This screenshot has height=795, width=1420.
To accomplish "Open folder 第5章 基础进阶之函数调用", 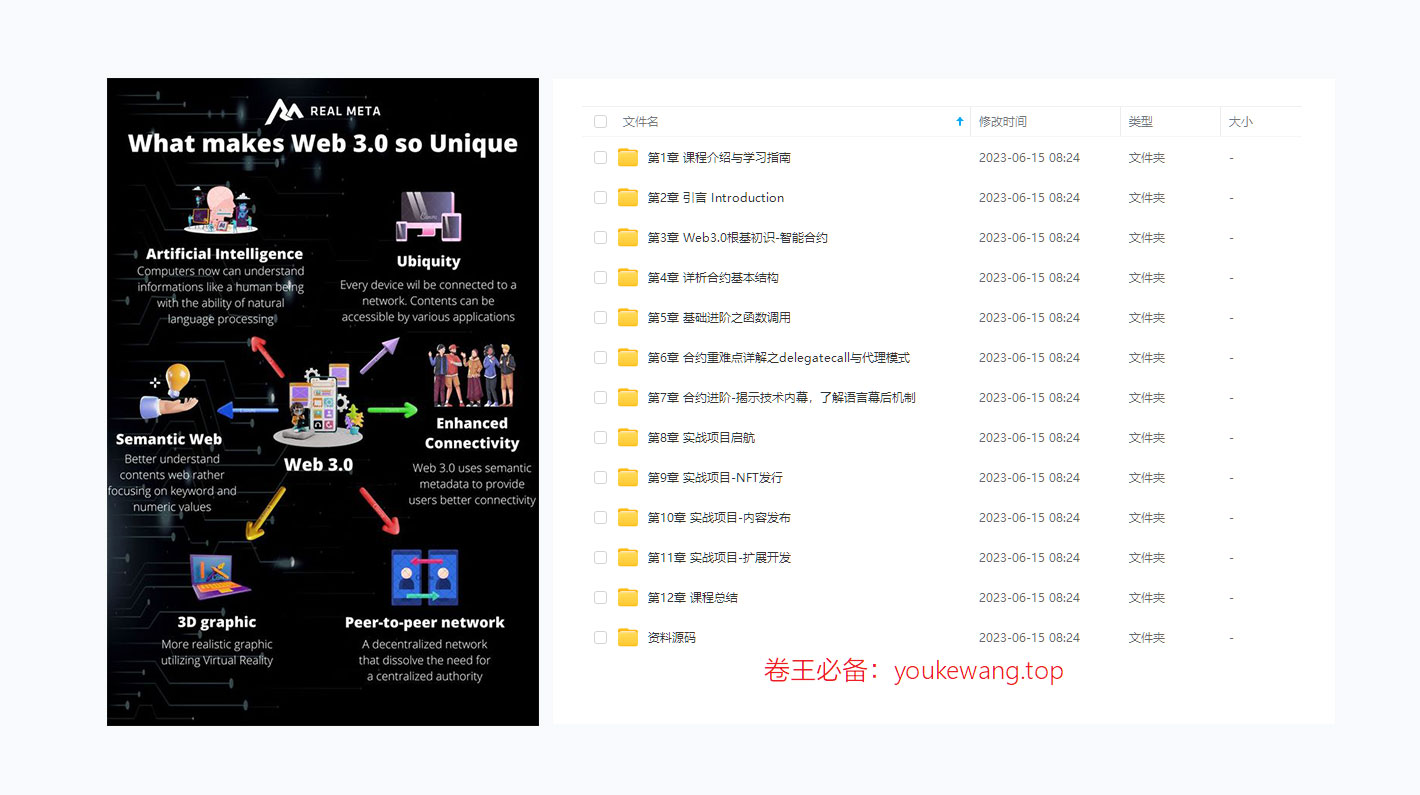I will coord(718,317).
